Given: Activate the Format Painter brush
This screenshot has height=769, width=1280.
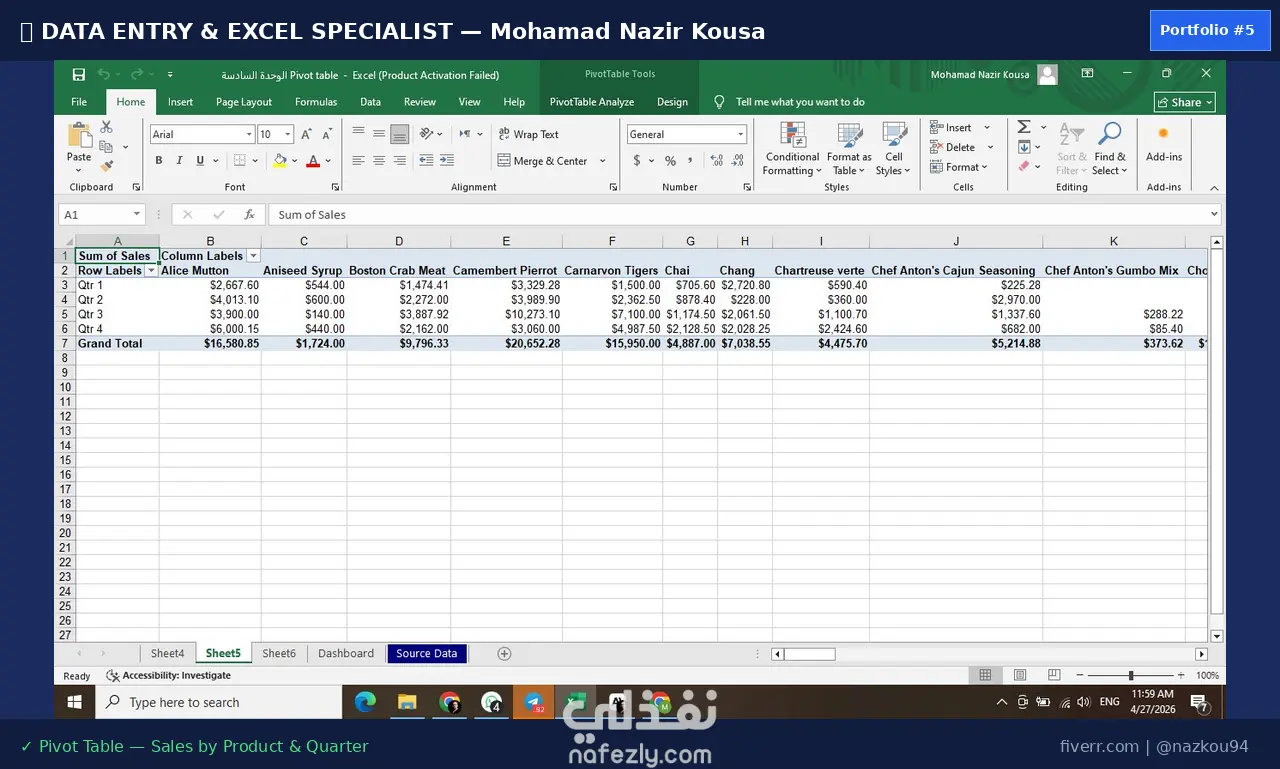Looking at the screenshot, I should pyautogui.click(x=106, y=166).
